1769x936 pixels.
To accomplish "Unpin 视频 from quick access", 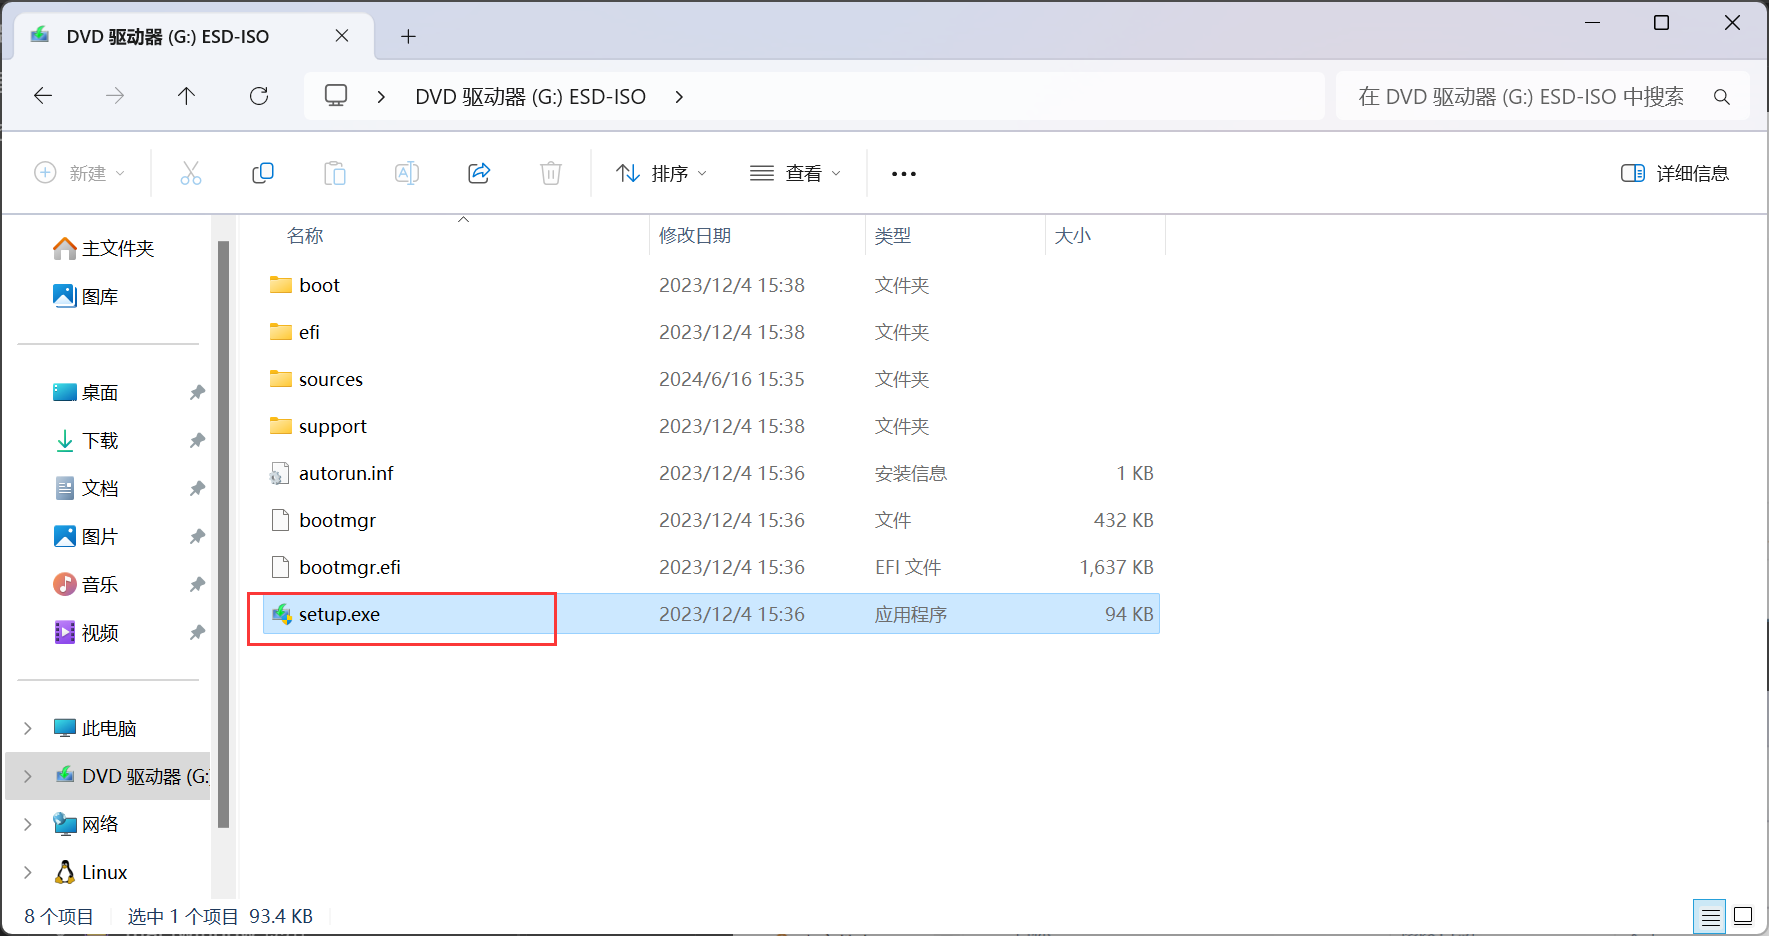I will tap(197, 633).
